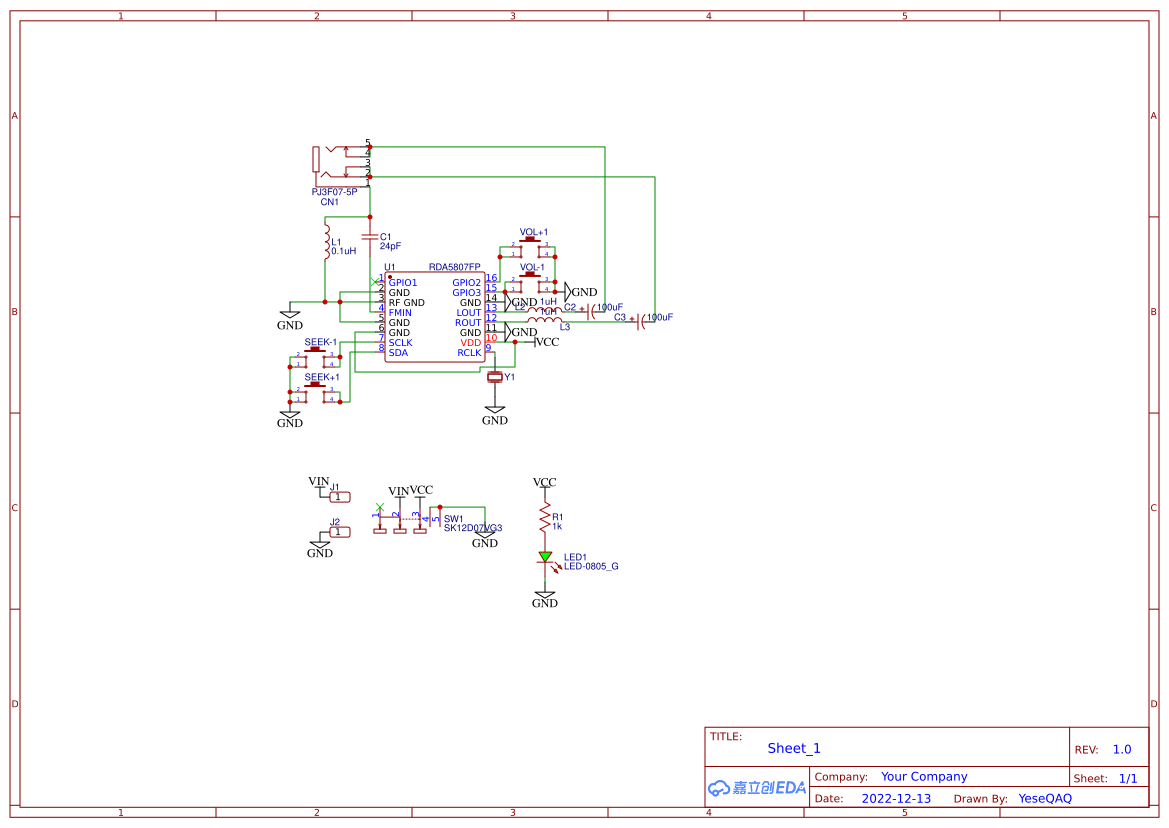
Task: Click the Sheet_1 title field
Action: [794, 748]
